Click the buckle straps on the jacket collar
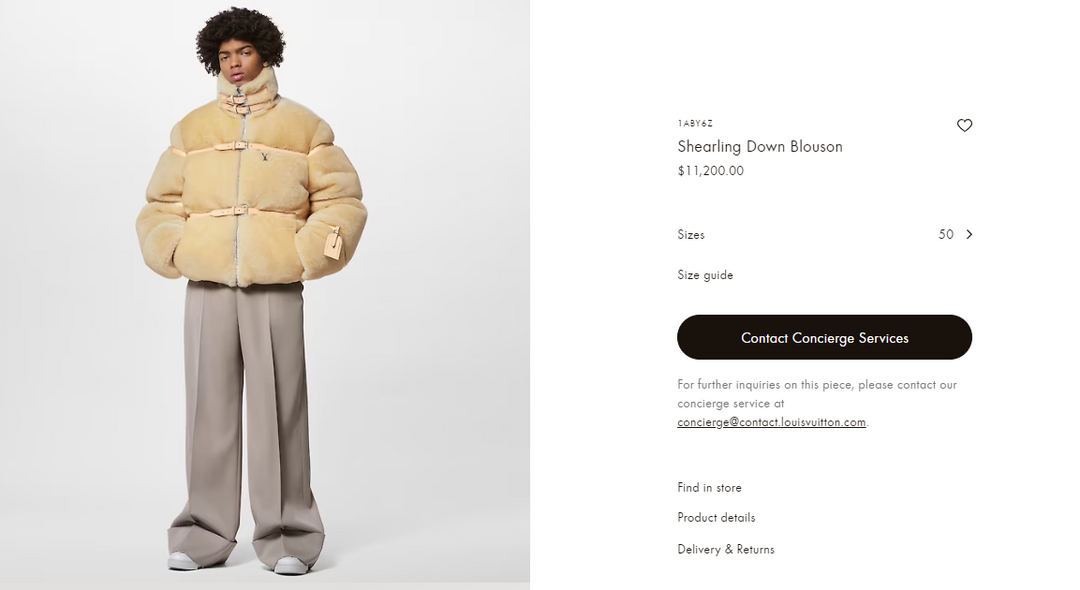Screen dimensions: 1080x590 tap(239, 104)
